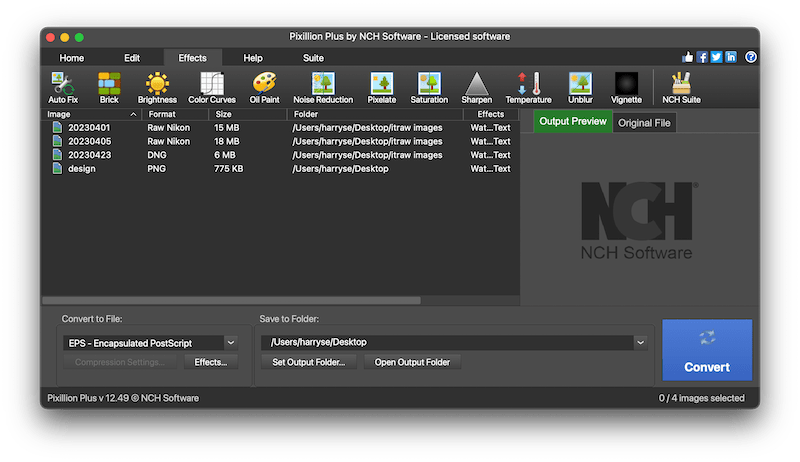Expand the Convert to File format dropdown
This screenshot has width=800, height=462.
[x=231, y=343]
